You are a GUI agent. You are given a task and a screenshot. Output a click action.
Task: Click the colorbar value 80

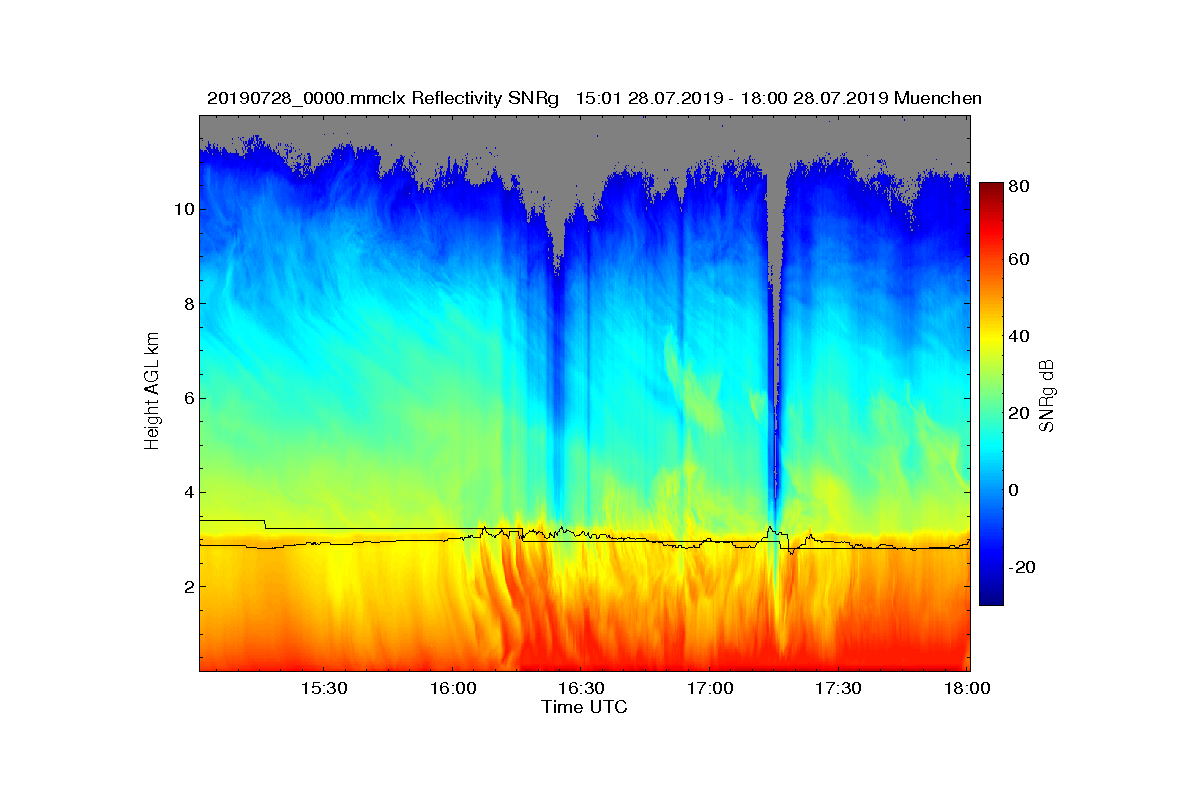click(x=1020, y=186)
